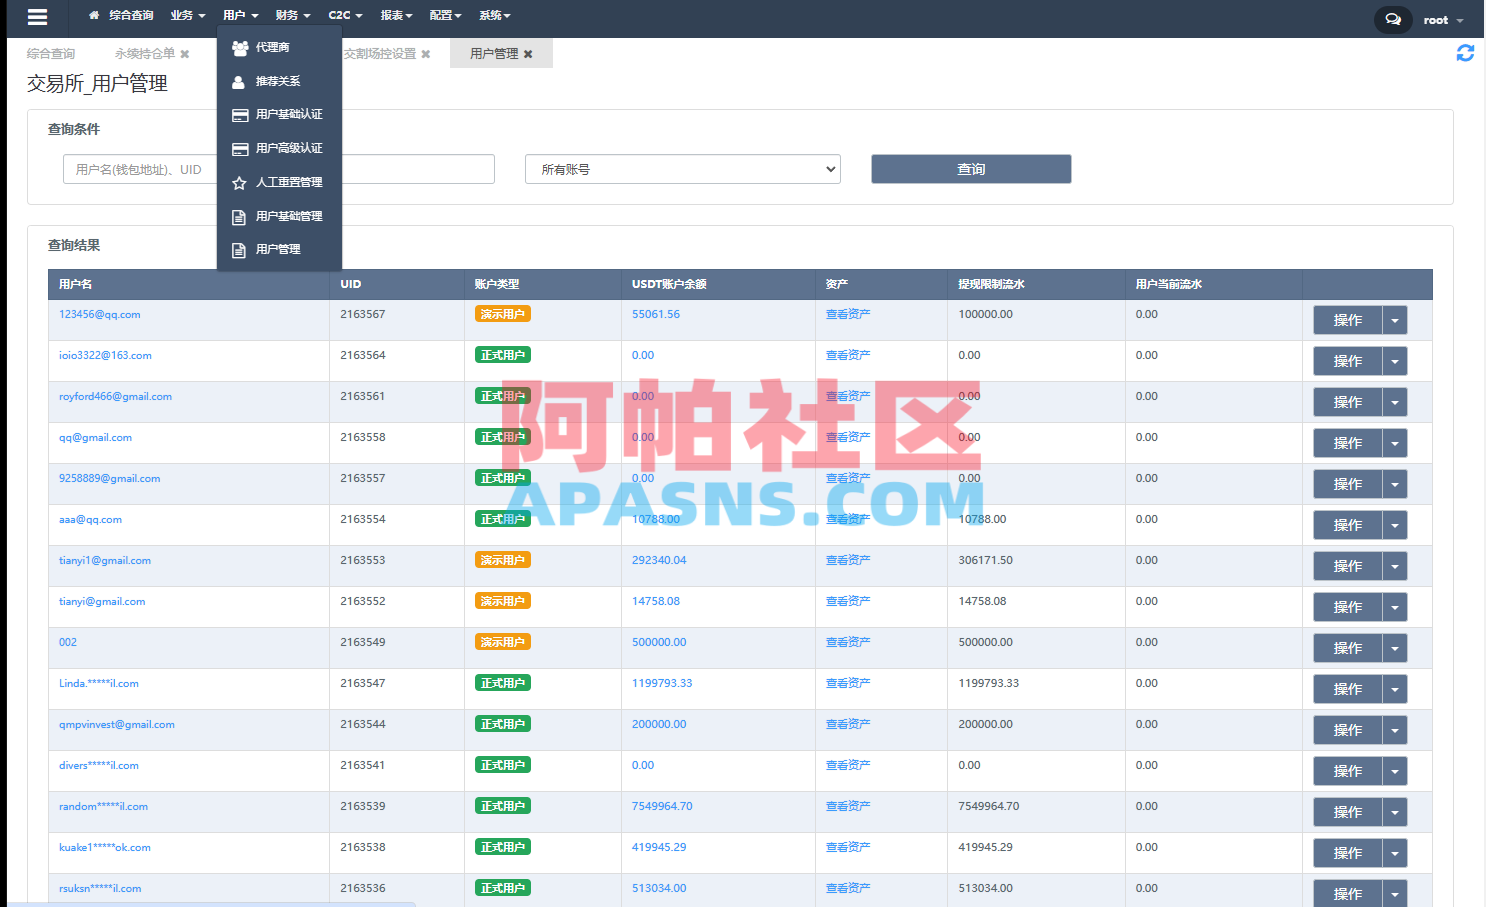Open the hamburger navigation menu
Screen dimensions: 1486x907
pos(37,17)
